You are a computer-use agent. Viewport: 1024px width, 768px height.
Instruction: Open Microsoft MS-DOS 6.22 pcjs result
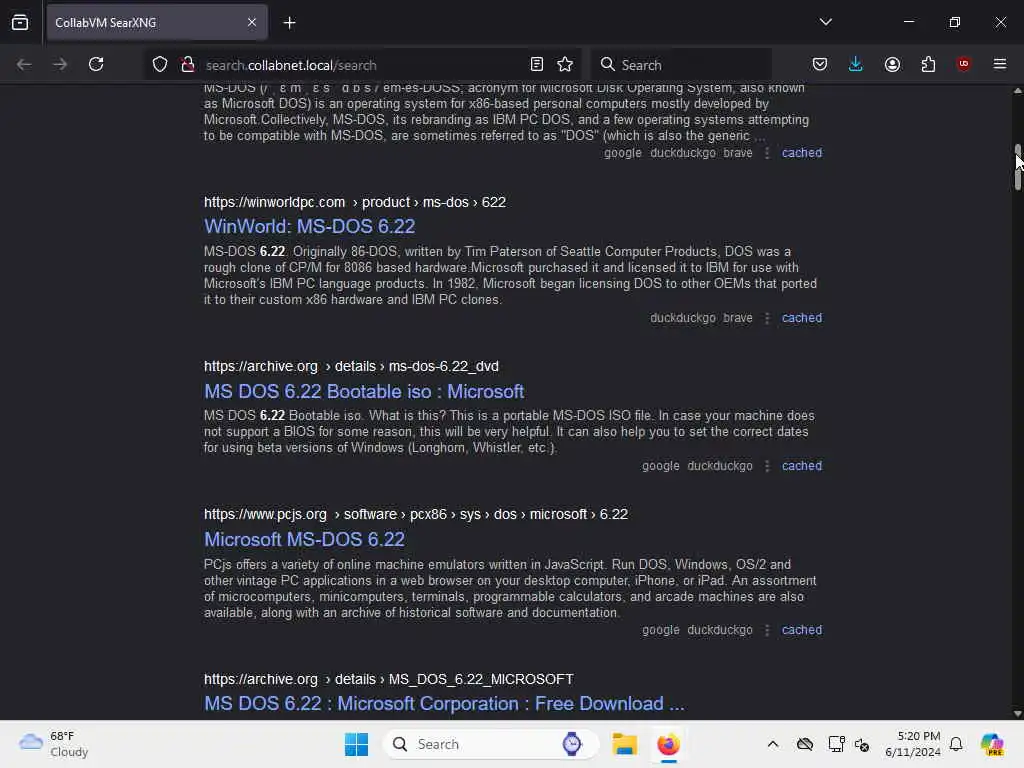click(304, 539)
